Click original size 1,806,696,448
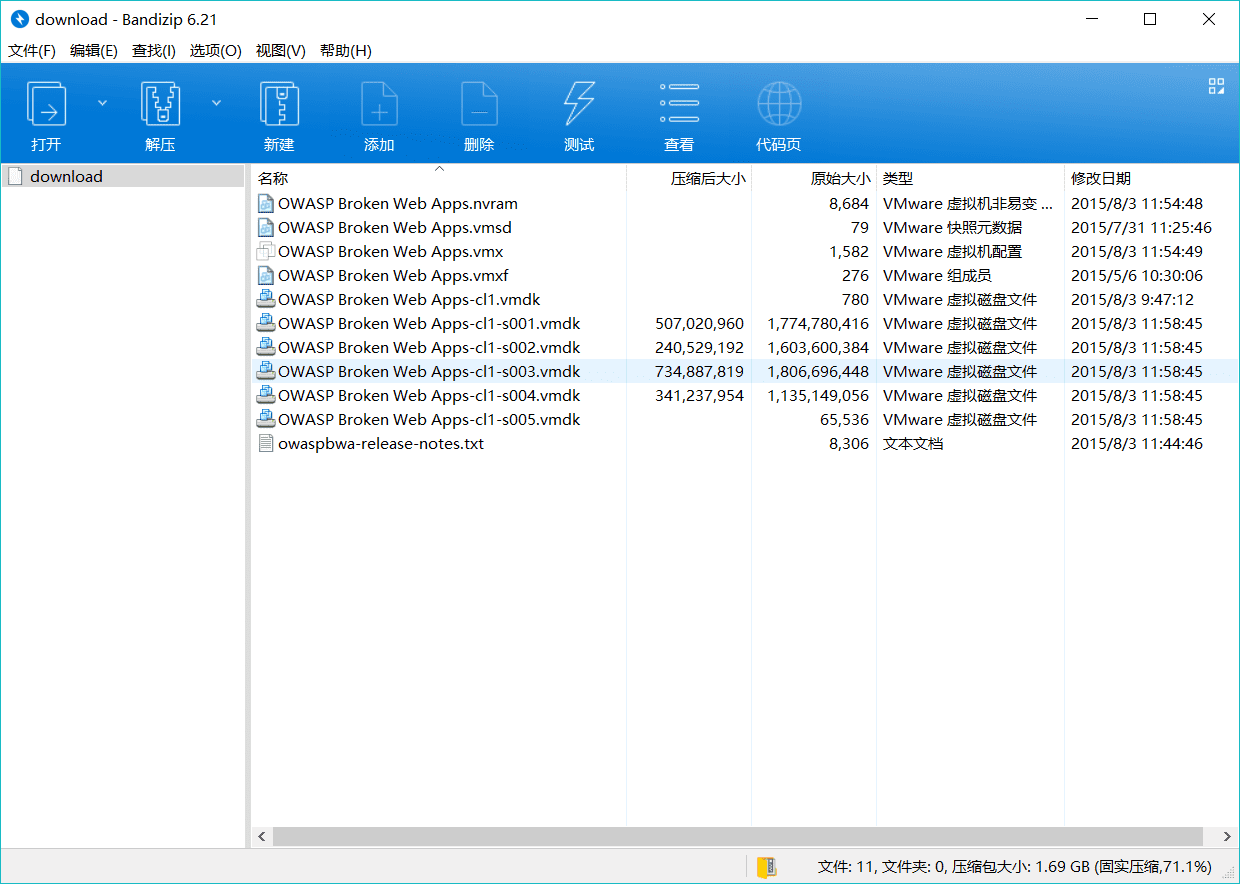 [x=818, y=371]
